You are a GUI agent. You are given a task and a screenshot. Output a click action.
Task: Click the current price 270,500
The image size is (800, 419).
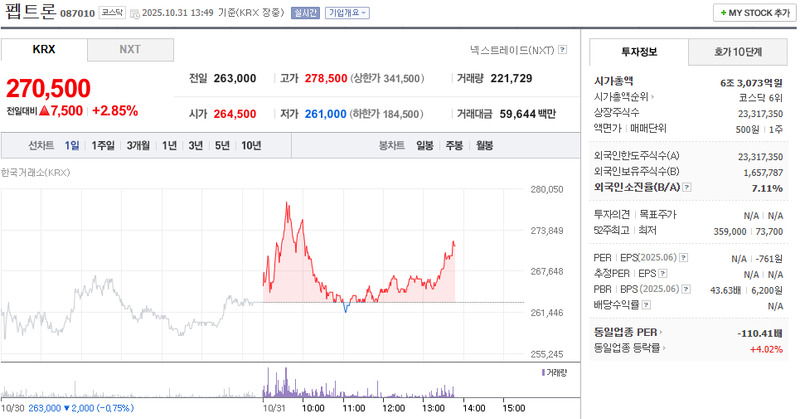click(48, 88)
